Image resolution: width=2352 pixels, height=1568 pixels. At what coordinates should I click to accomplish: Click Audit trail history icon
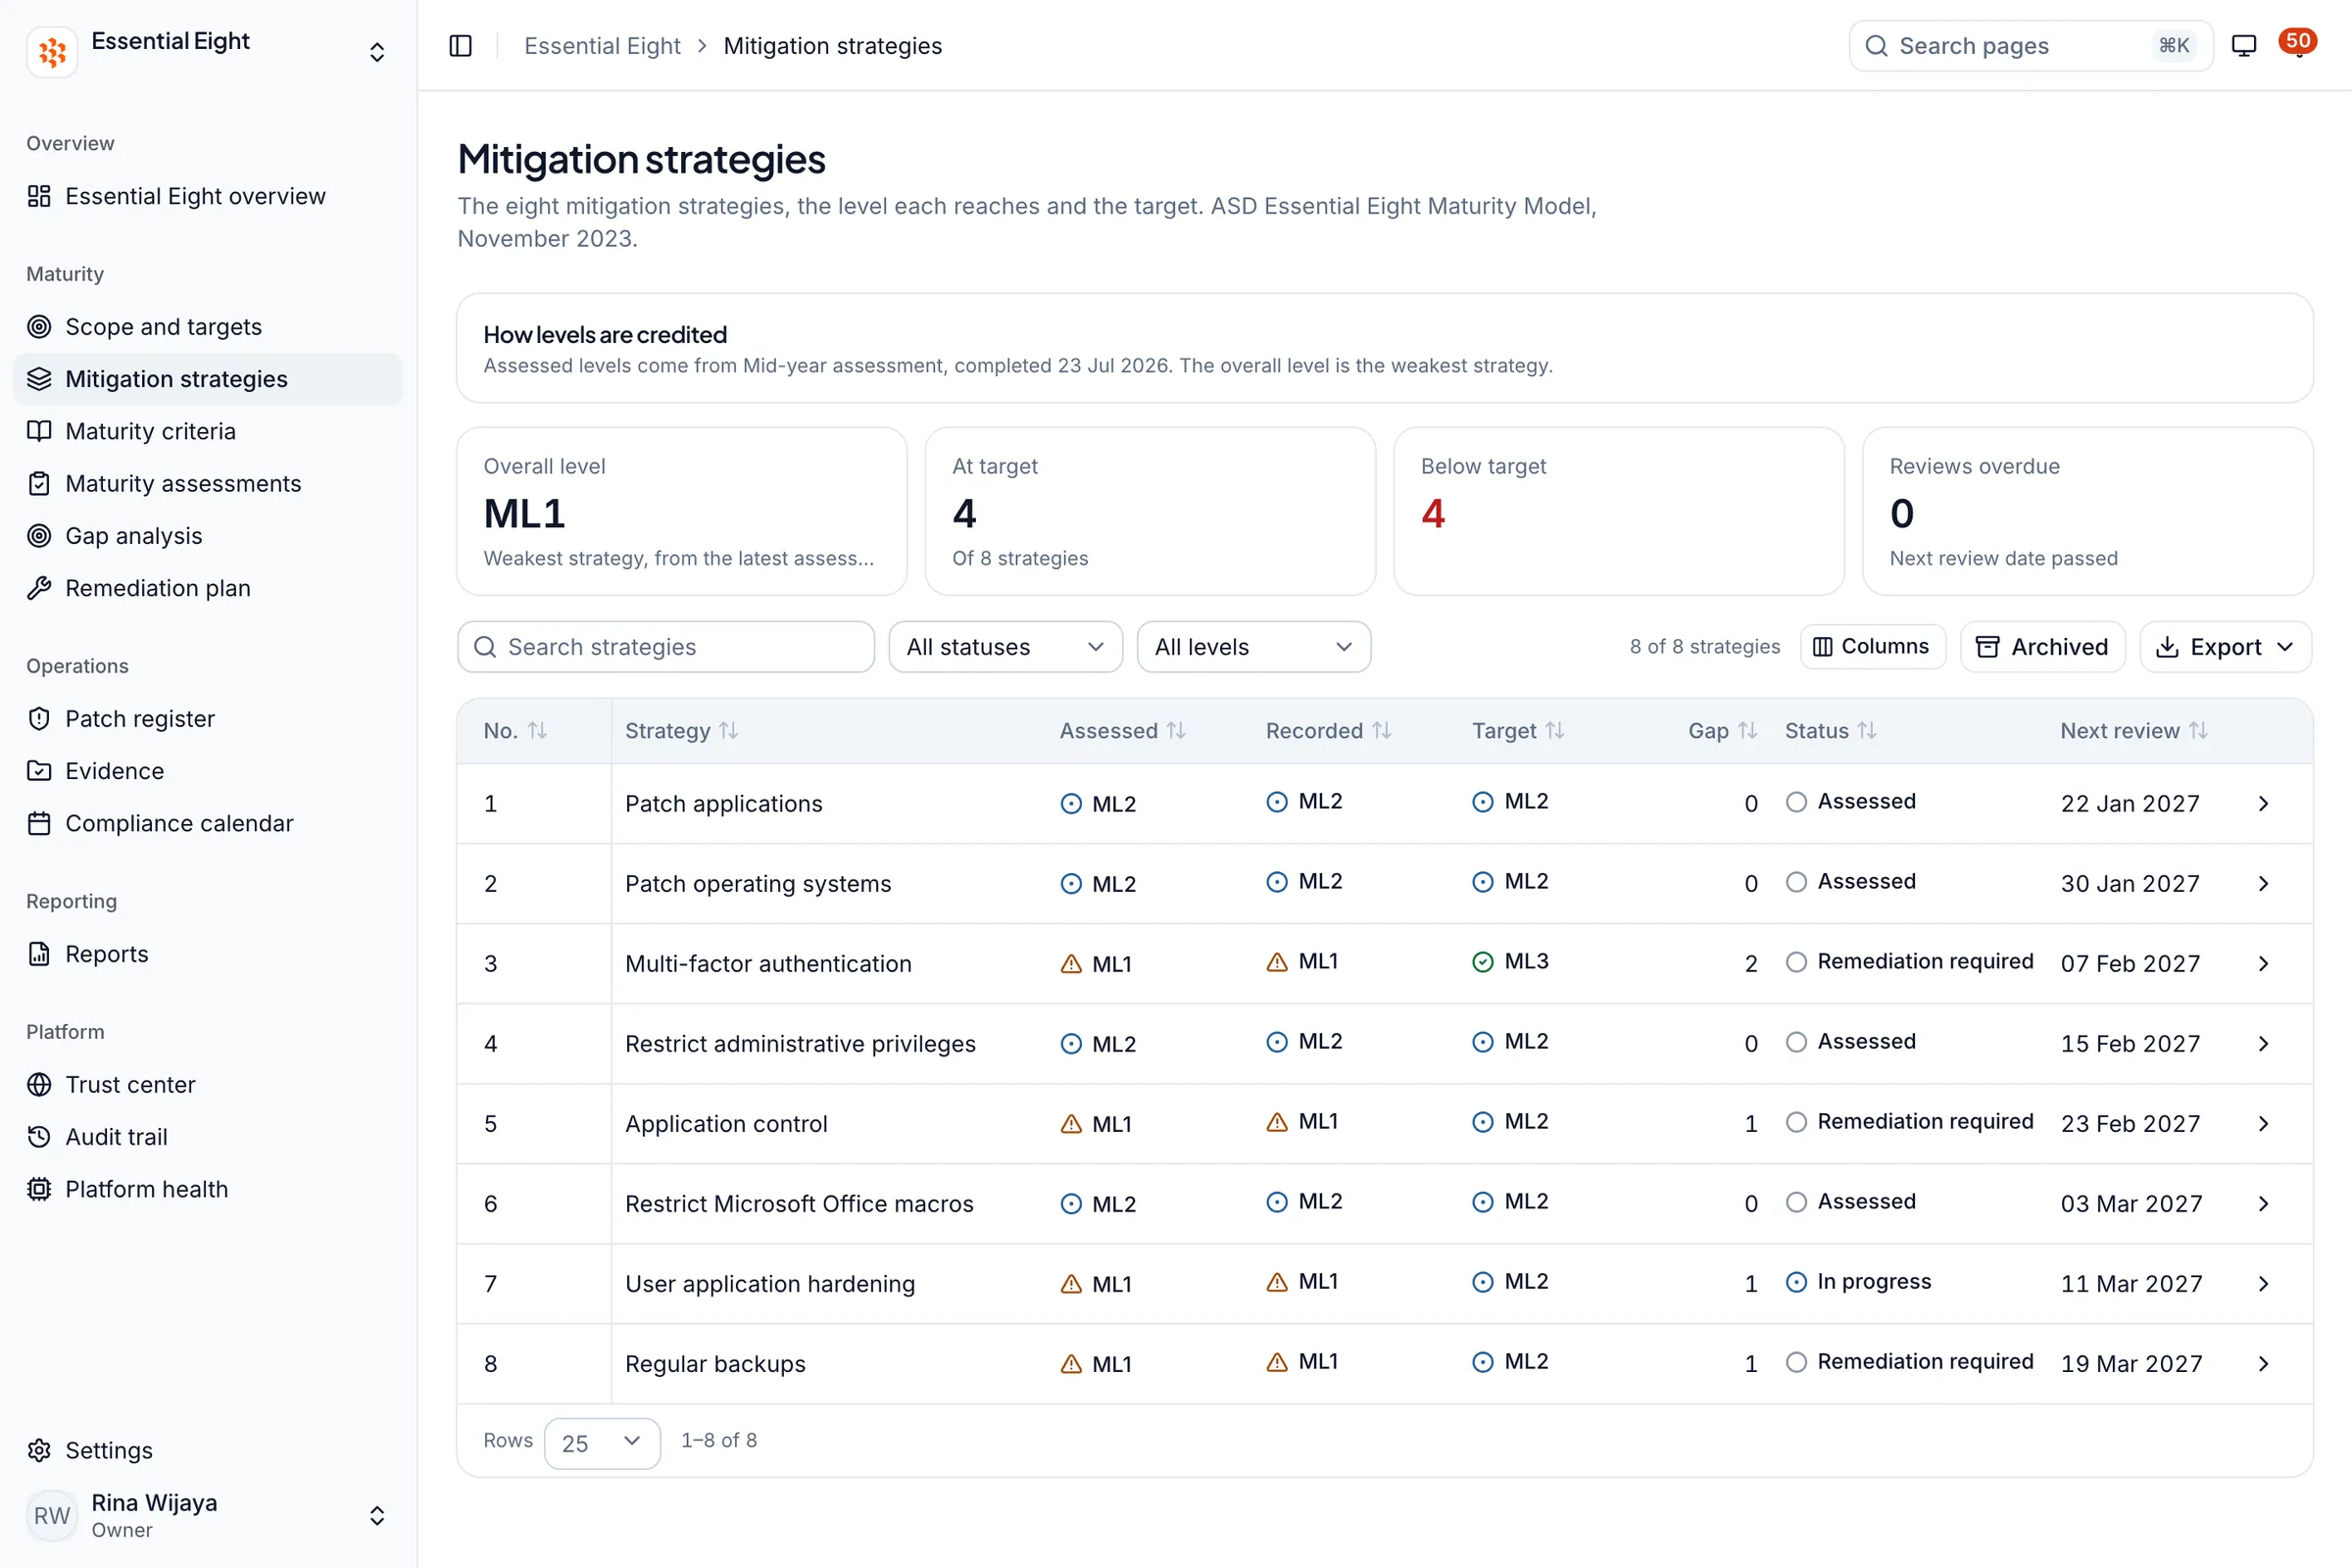point(39,1137)
